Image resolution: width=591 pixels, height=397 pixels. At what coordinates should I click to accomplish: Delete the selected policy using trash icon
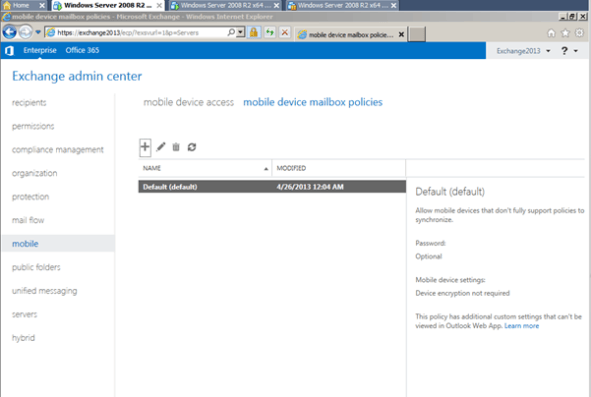pyautogui.click(x=176, y=147)
